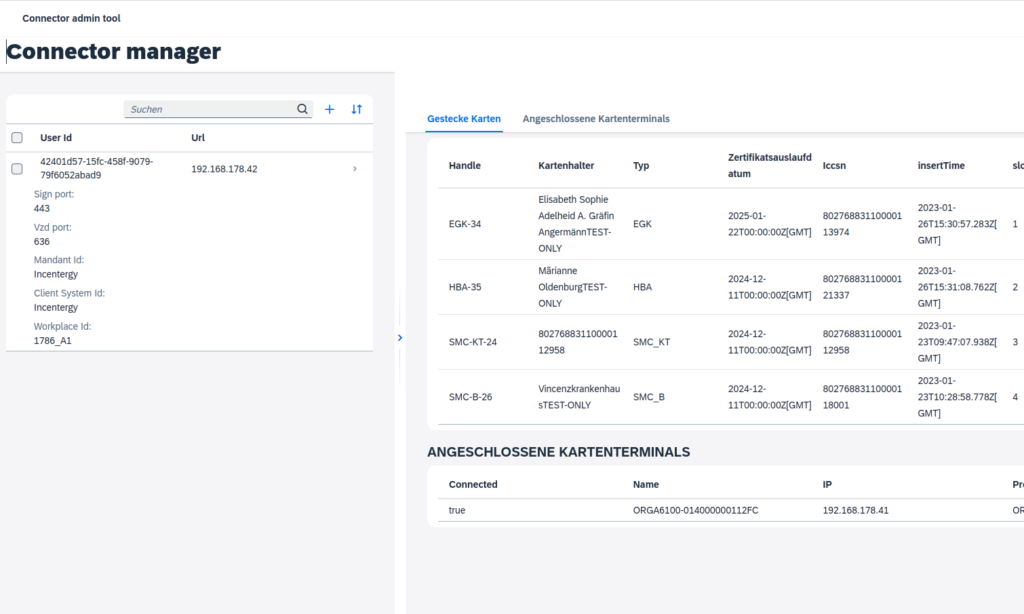Type in the Suchen search field
The image size is (1024, 614).
click(210, 109)
